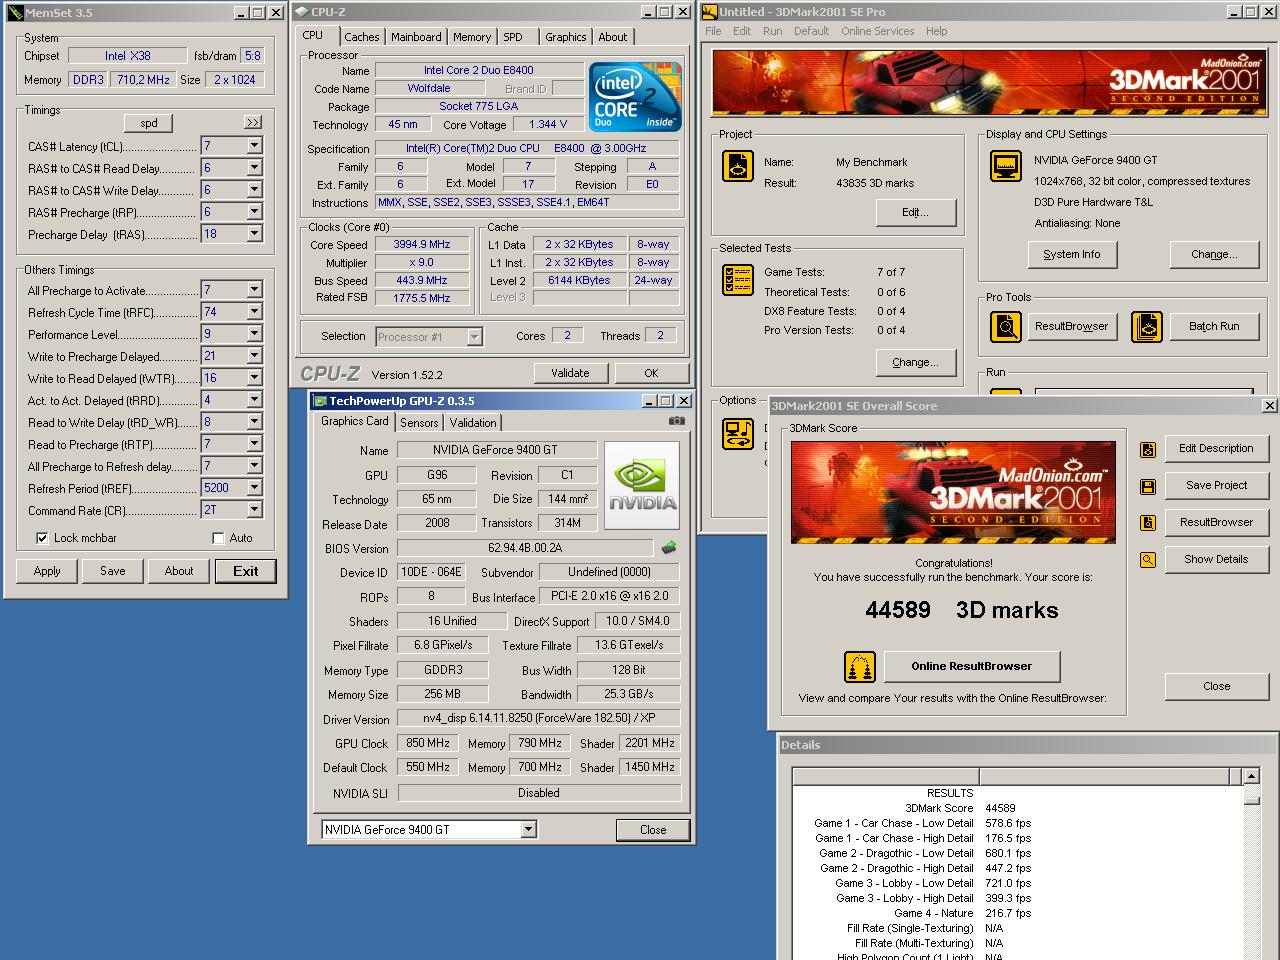The image size is (1280, 960).
Task: Click the icon beside ResultBrowser in score dialog
Action: click(x=1148, y=523)
